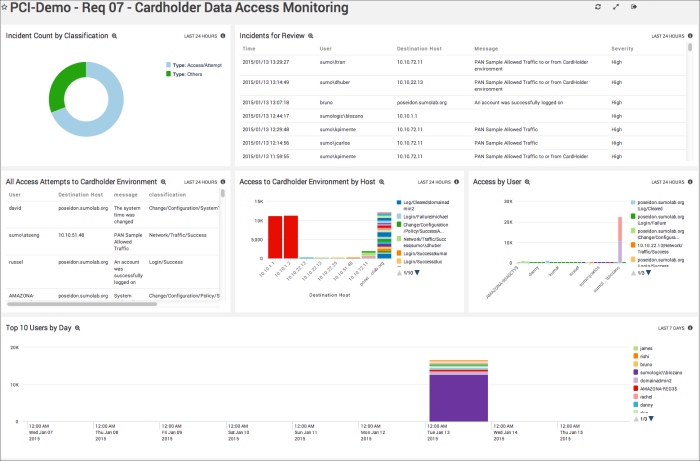The width and height of the screenshot is (700, 461).
Task: Open search magnifier for Incident Count by Classification
Action: [114, 35]
